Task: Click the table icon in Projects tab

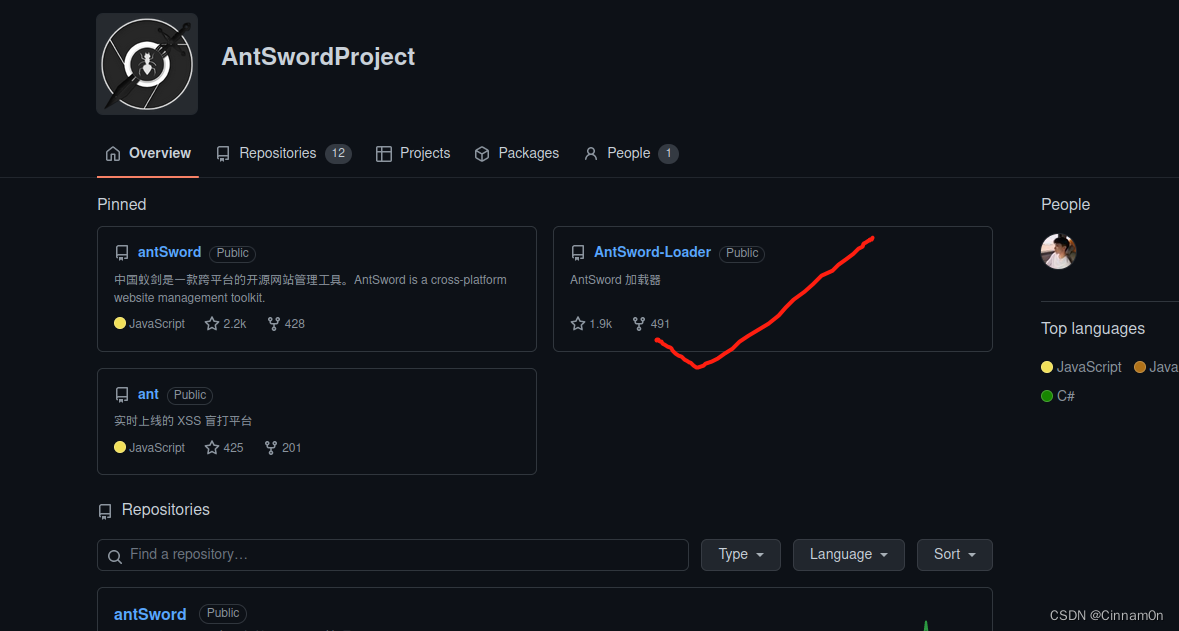Action: [x=383, y=153]
